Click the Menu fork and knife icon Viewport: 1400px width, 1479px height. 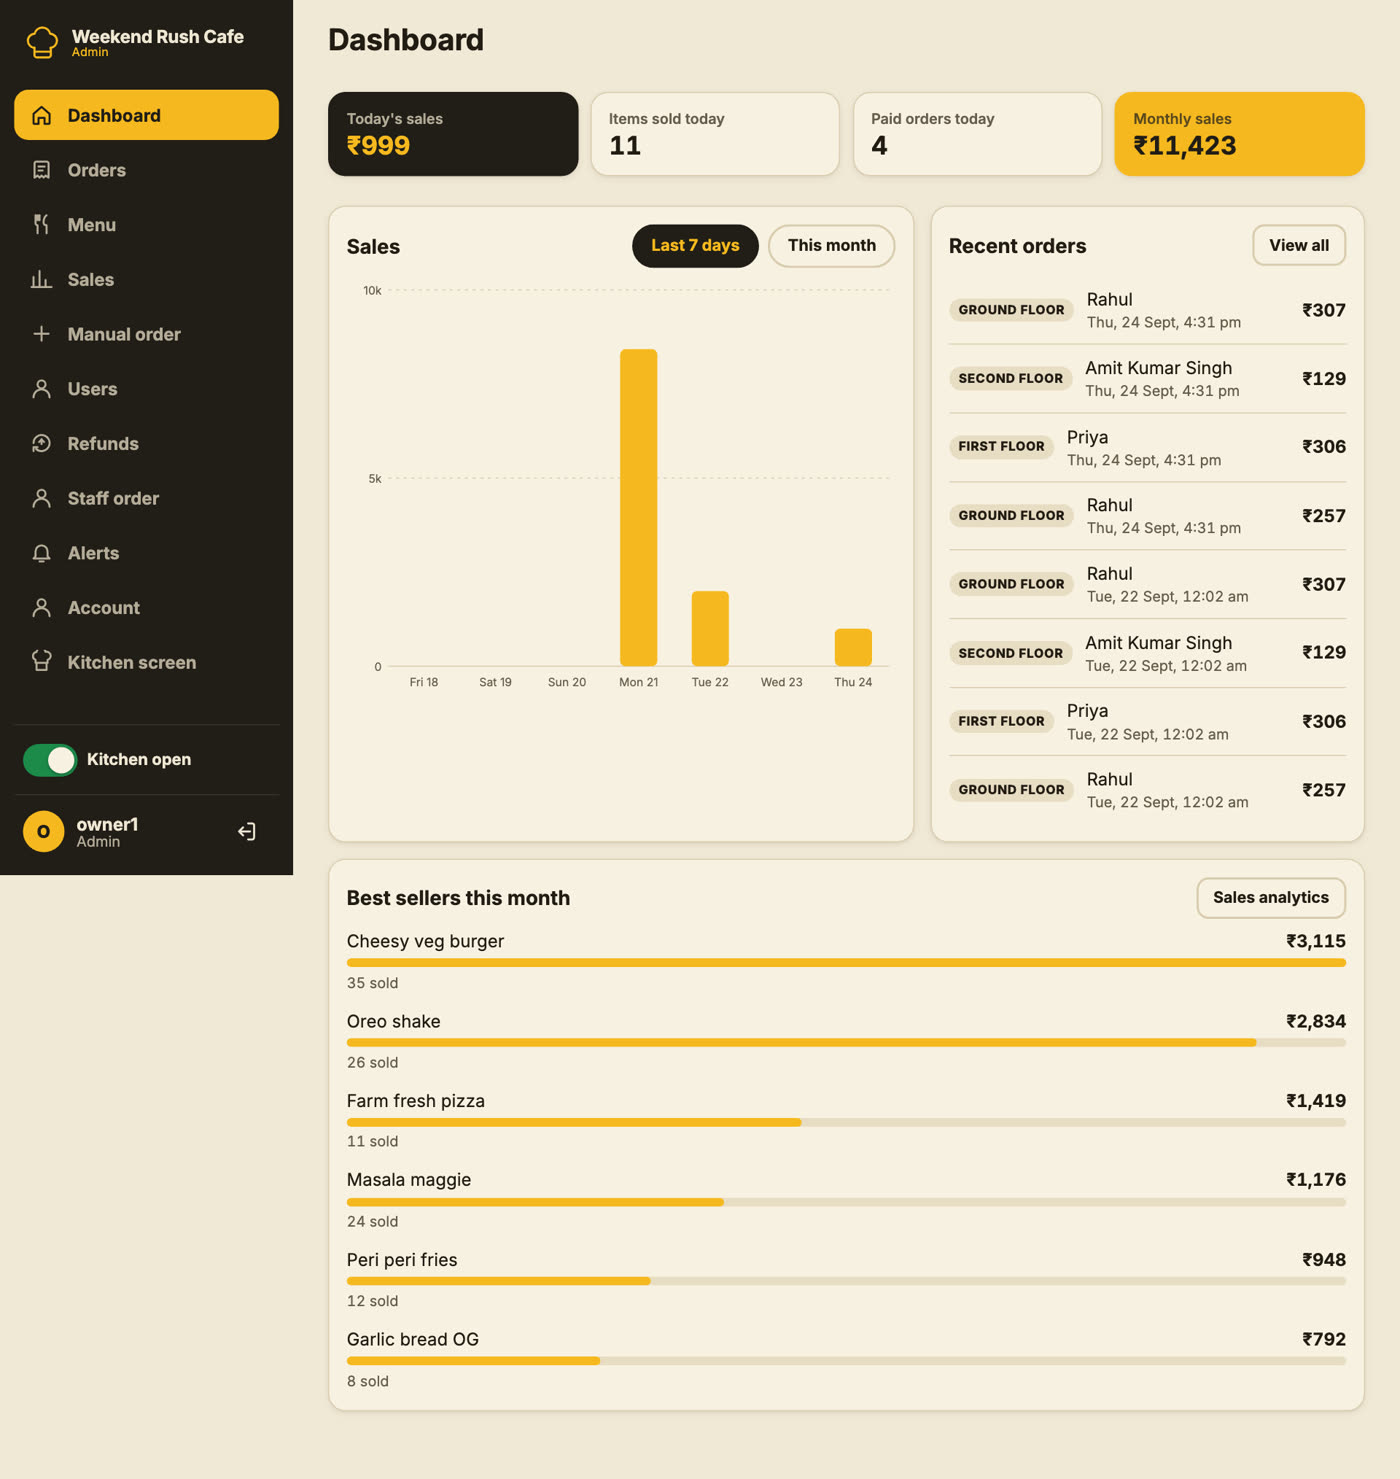pos(41,225)
